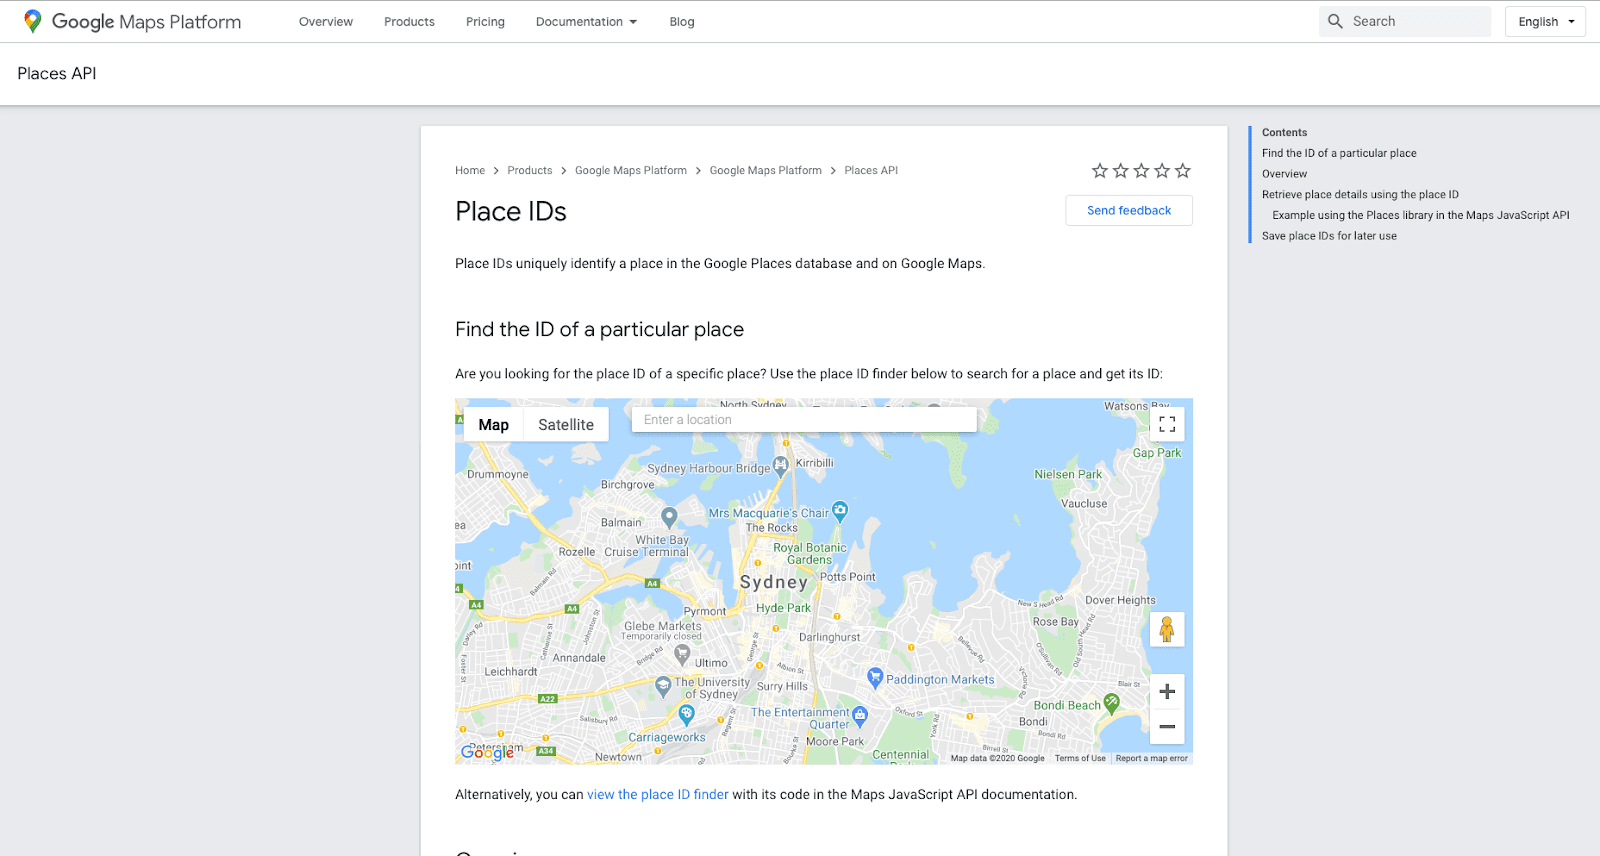Toggle fullscreen view on the map

coord(1167,424)
